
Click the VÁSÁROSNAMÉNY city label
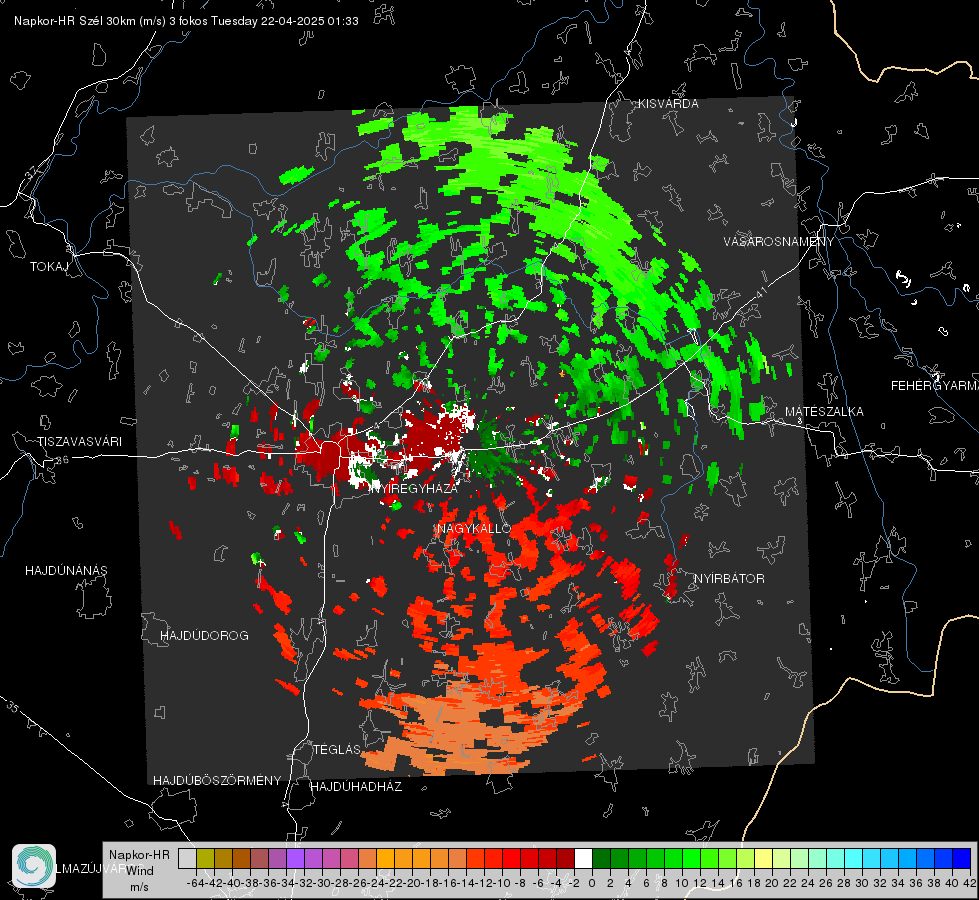pyautogui.click(x=779, y=242)
